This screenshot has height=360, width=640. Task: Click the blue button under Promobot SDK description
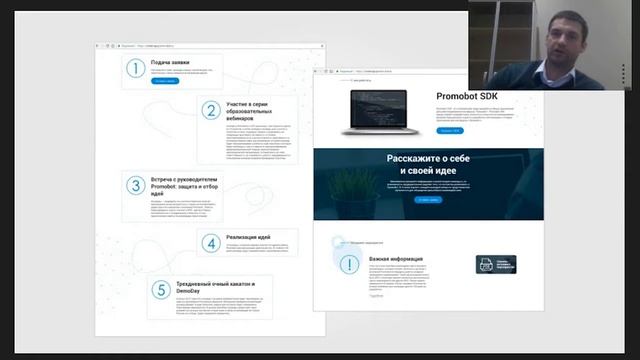tap(450, 131)
